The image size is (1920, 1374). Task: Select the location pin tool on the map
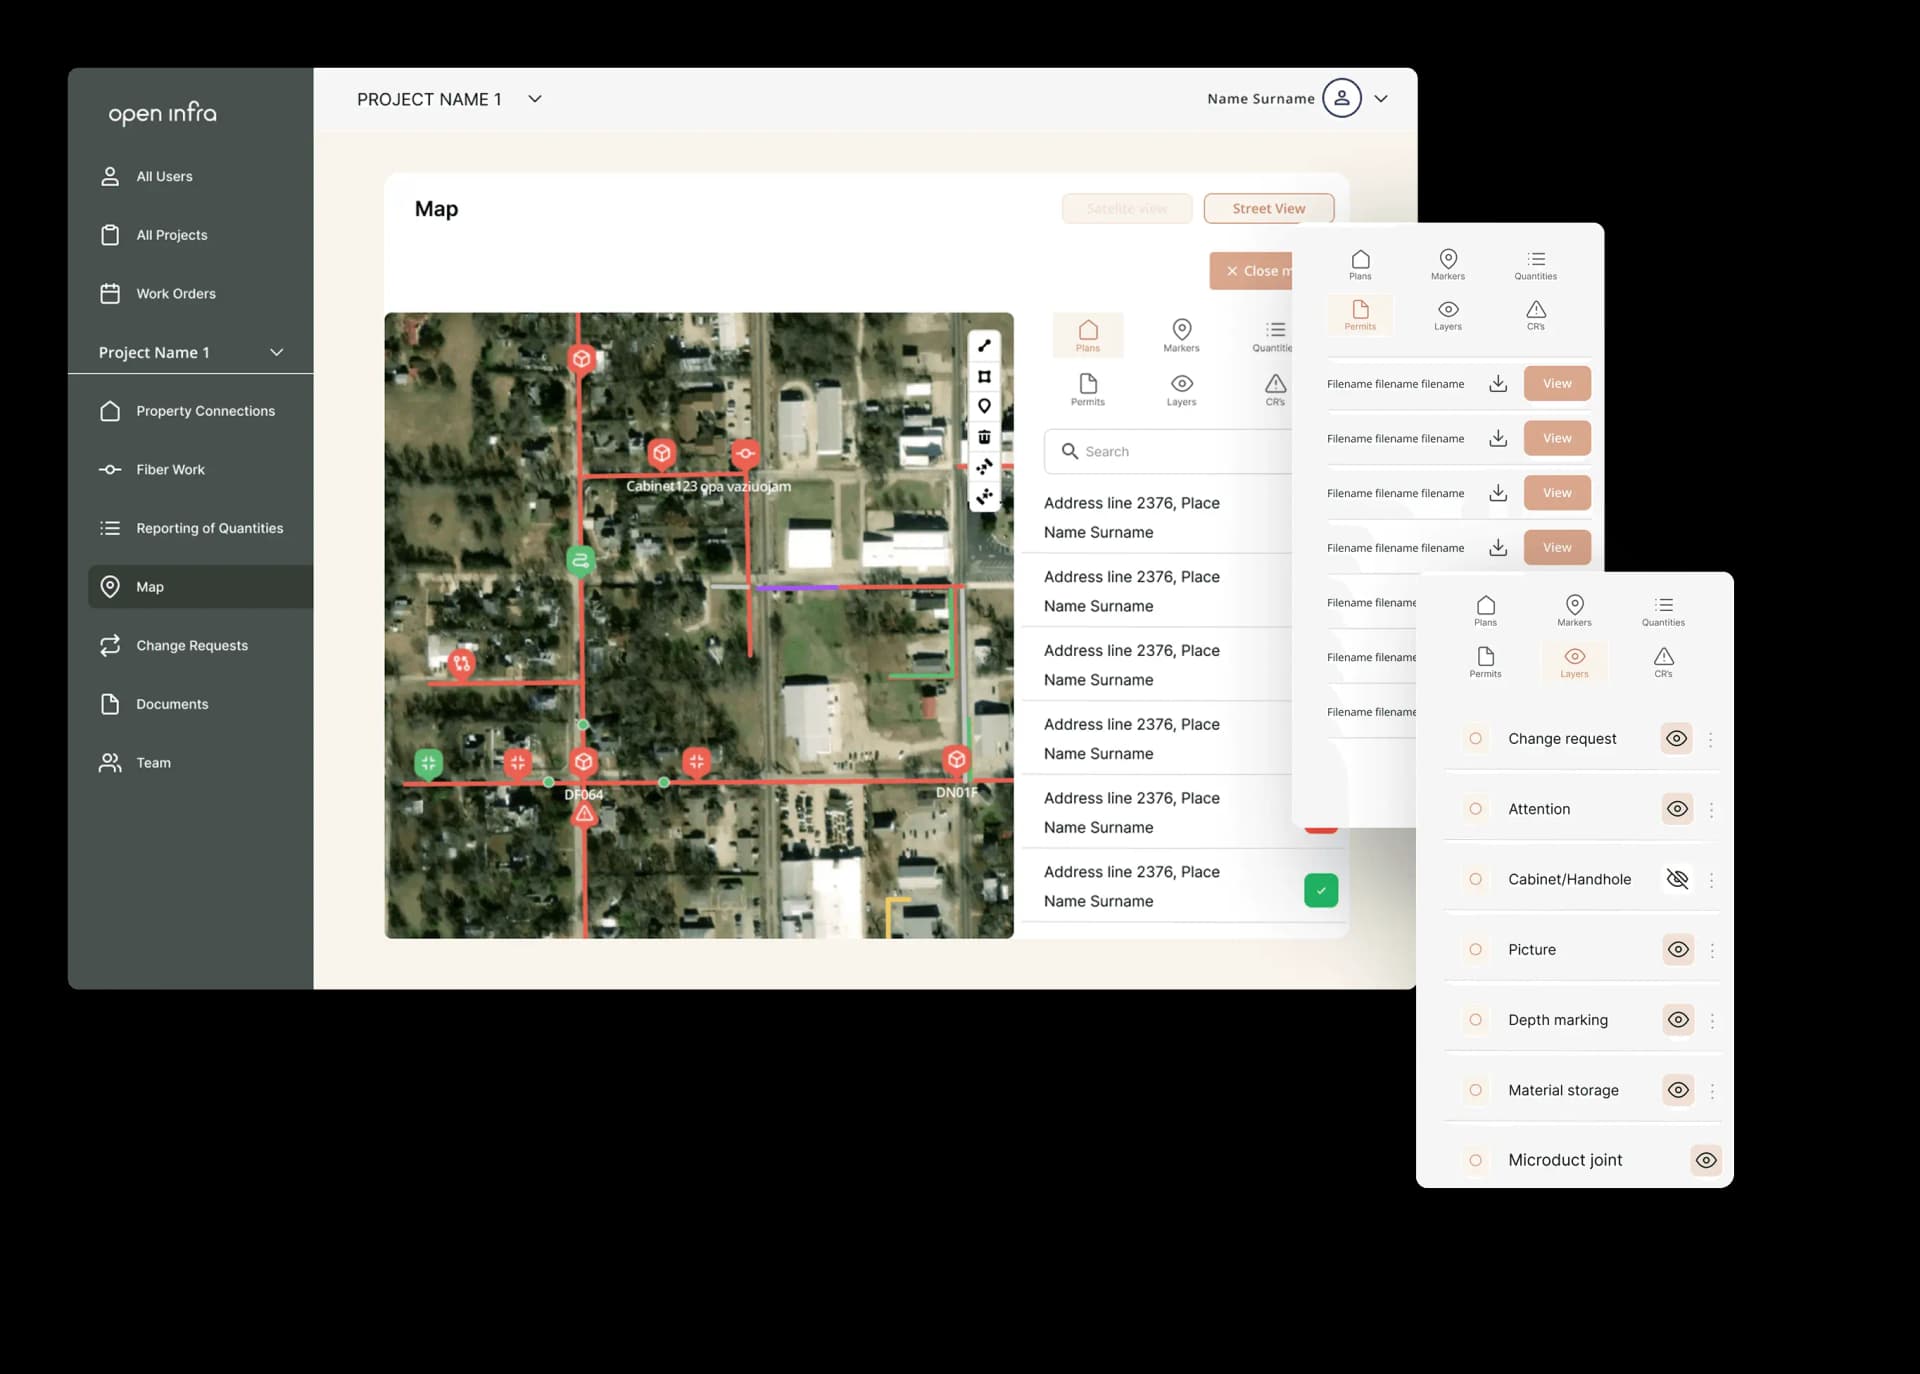[x=984, y=406]
